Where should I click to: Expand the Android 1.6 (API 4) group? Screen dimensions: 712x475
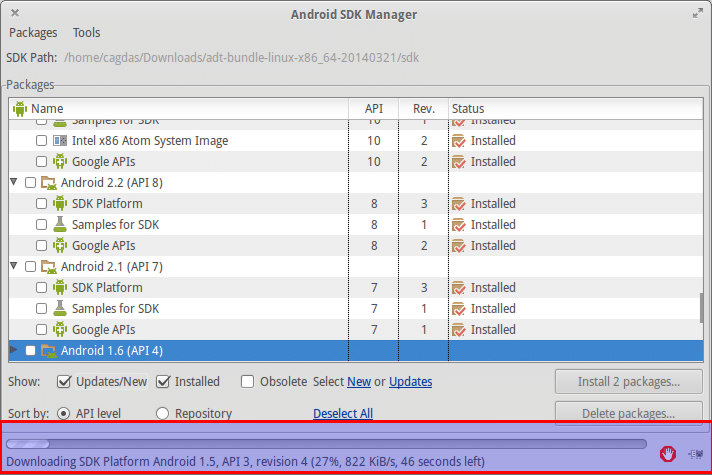[14, 350]
